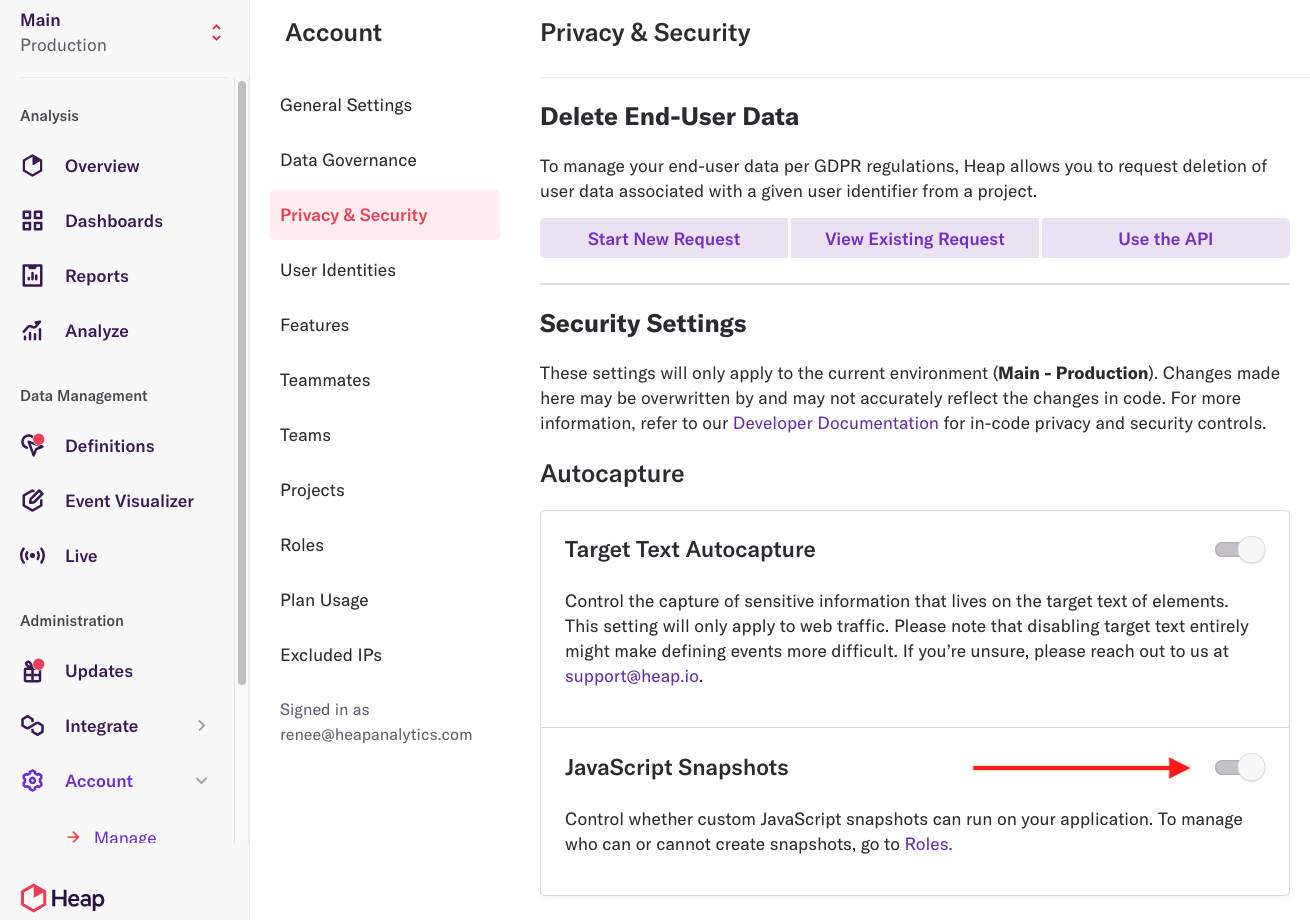
Task: Open Dashboards via its grid icon
Action: (32, 221)
